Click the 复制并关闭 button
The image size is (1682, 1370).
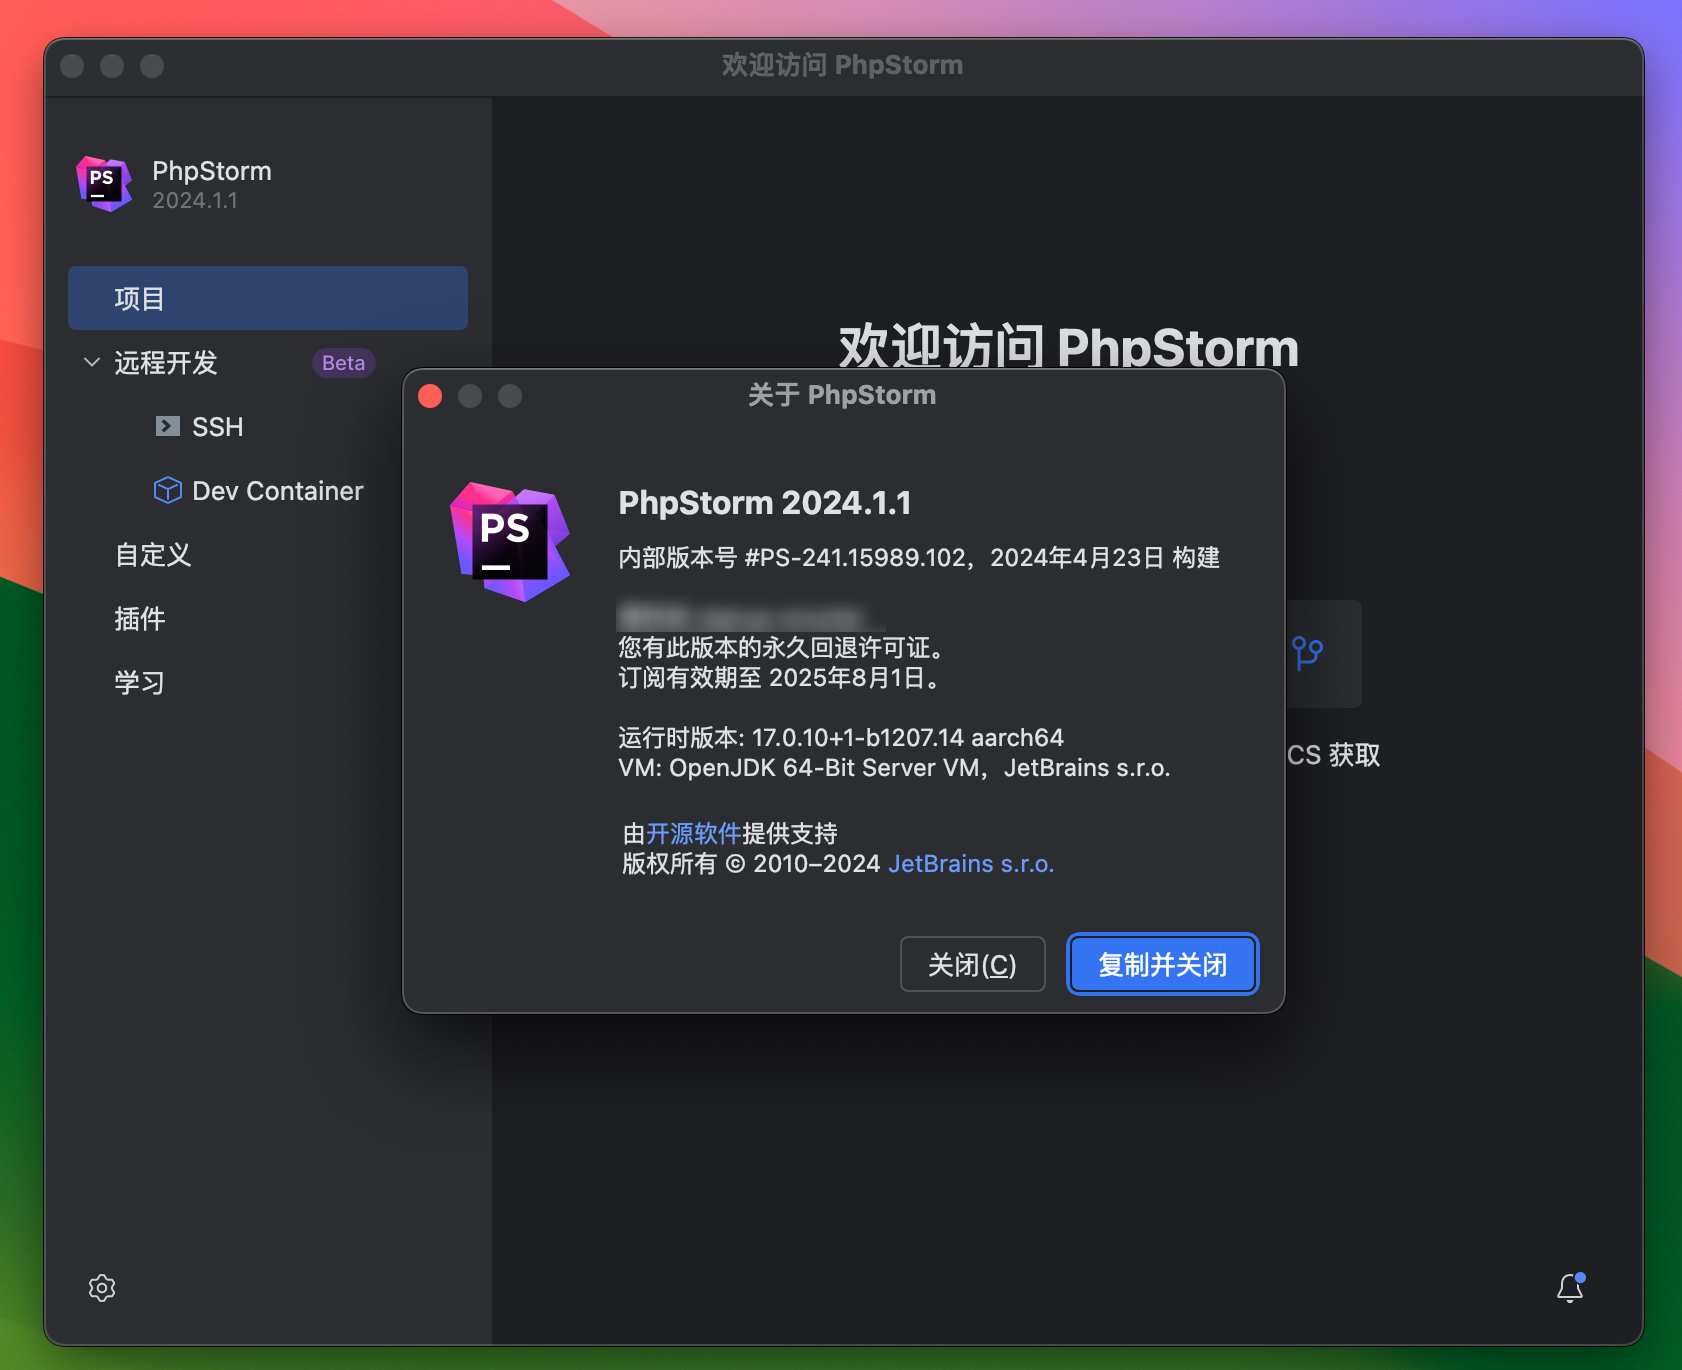pos(1162,964)
